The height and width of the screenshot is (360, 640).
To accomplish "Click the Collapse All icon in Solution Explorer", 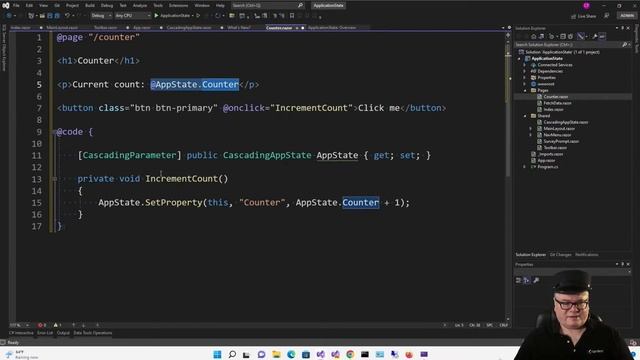I will [x=563, y=36].
